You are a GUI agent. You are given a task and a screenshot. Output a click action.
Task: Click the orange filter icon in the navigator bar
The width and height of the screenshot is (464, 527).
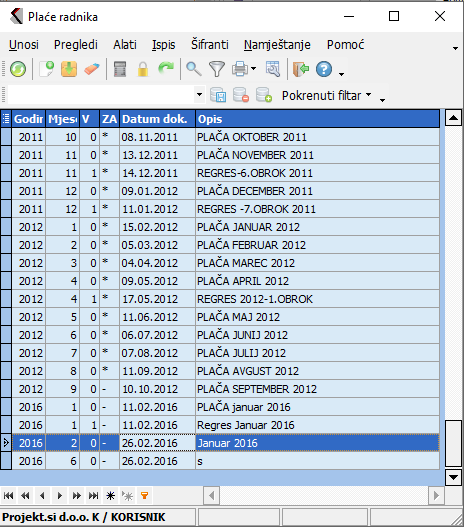(144, 495)
